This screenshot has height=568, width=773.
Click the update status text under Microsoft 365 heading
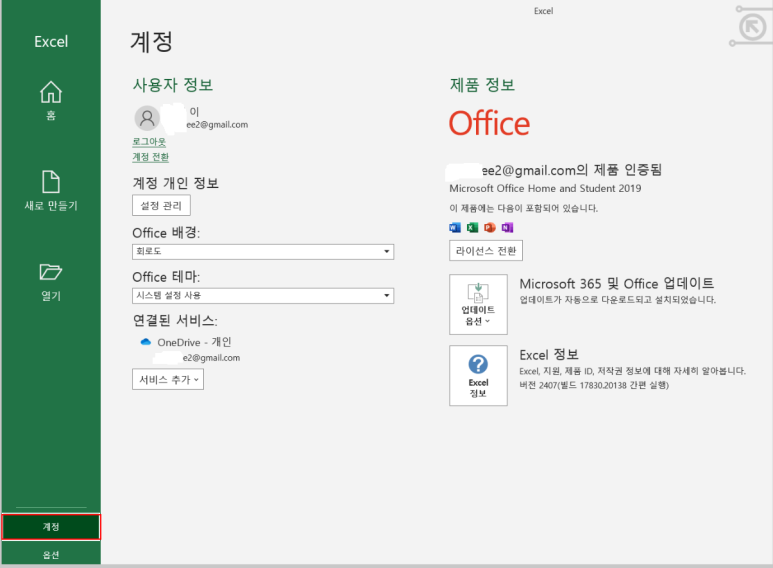click(618, 300)
